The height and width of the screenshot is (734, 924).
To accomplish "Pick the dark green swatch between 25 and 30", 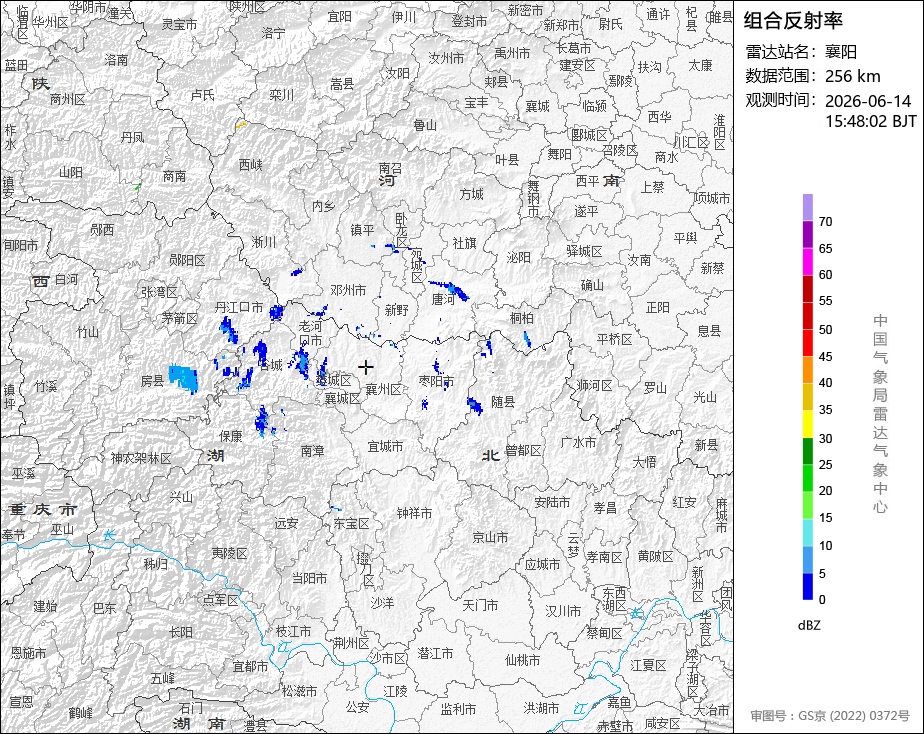I will click(808, 451).
